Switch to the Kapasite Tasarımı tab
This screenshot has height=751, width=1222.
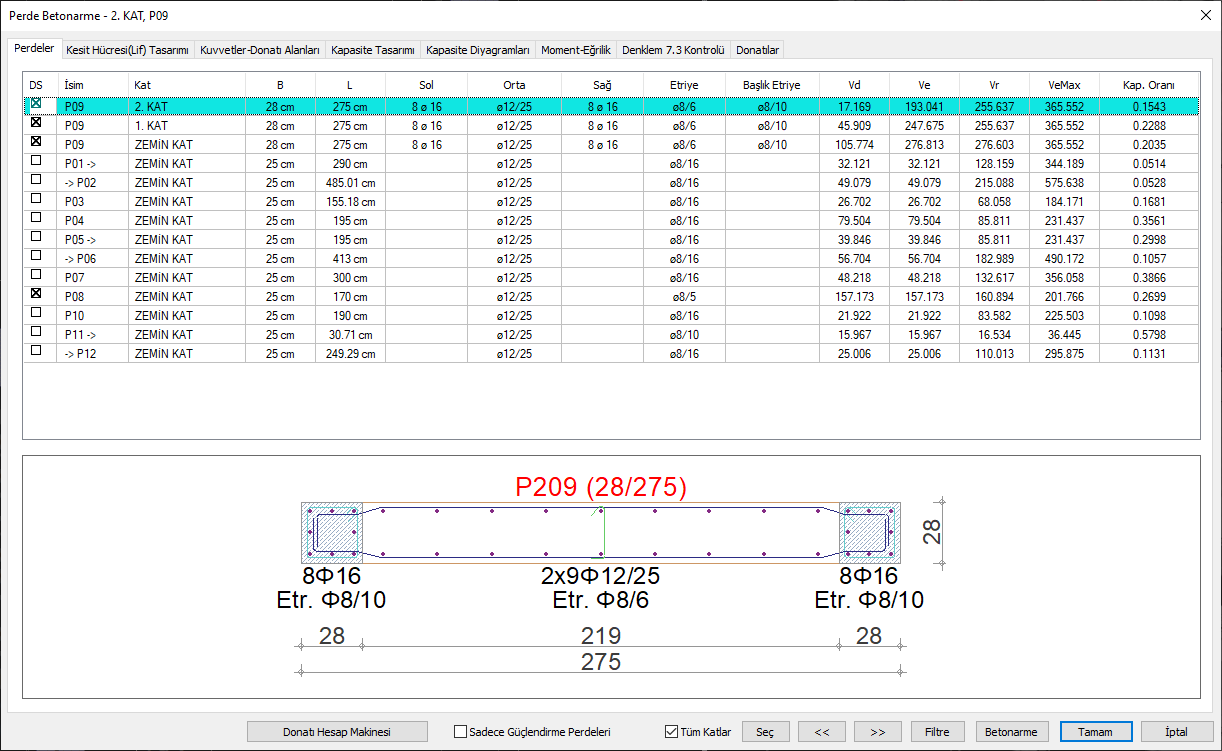pos(372,50)
